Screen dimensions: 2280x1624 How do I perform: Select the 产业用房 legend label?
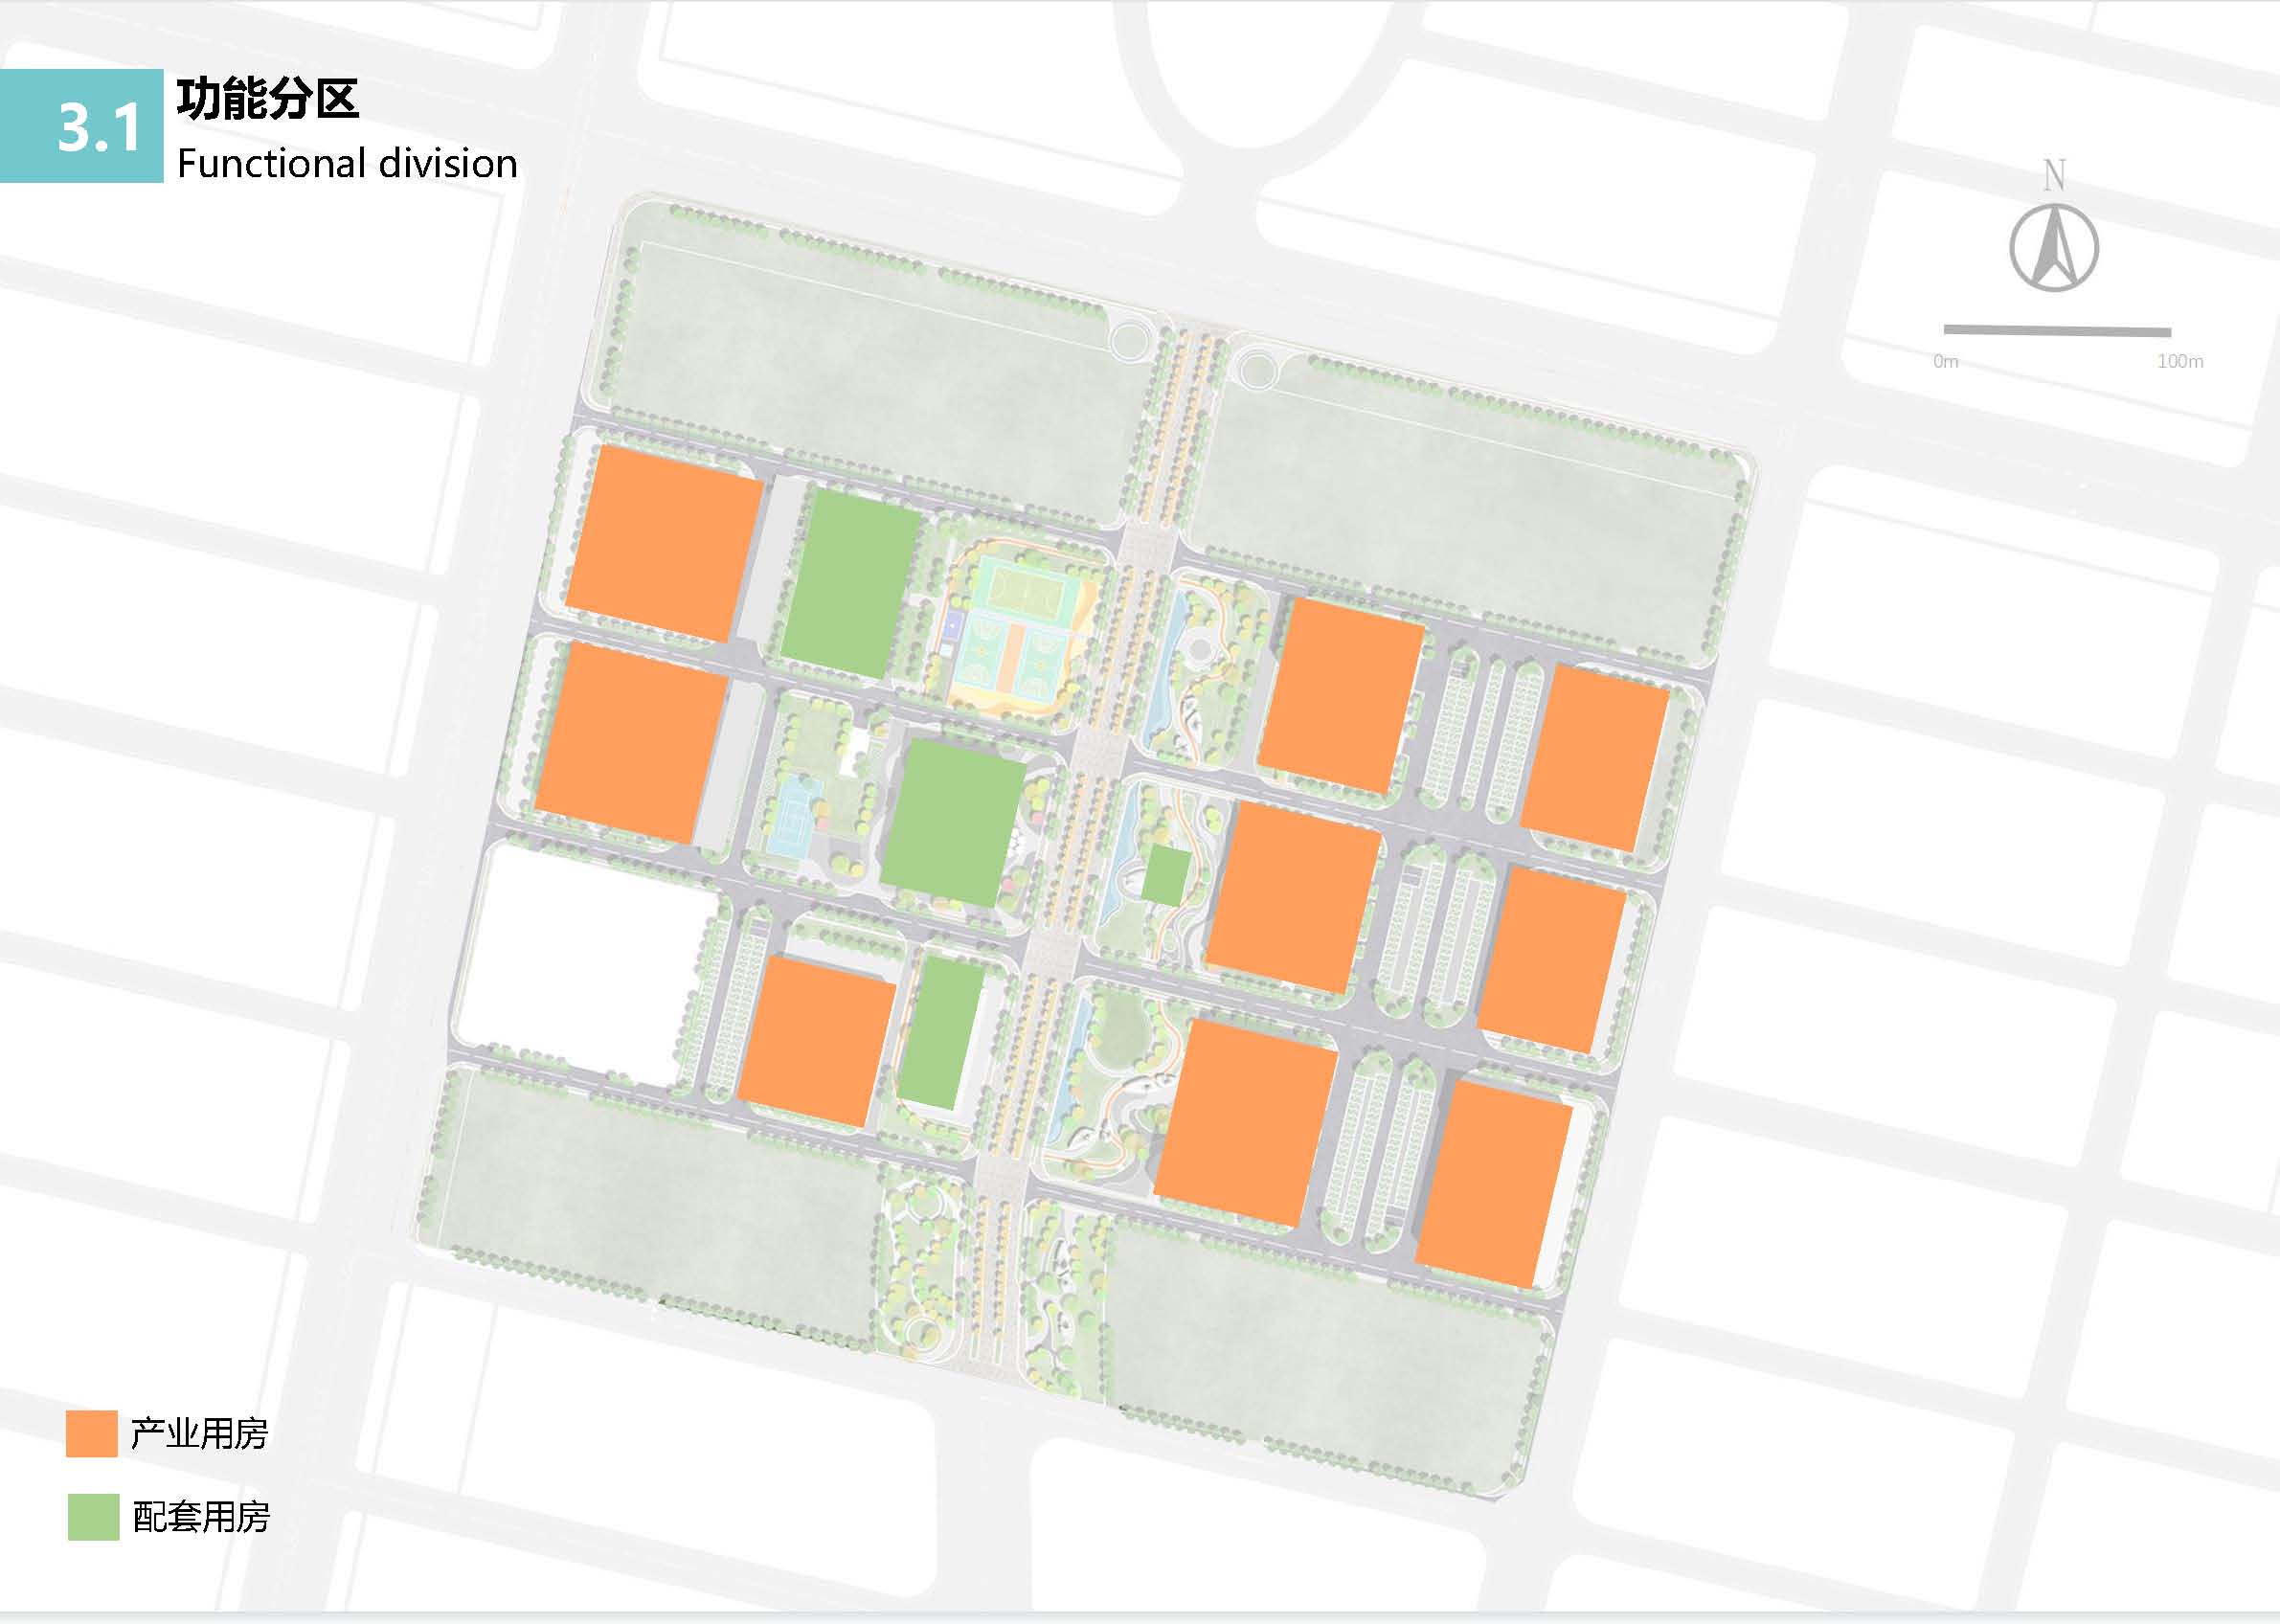point(199,1433)
